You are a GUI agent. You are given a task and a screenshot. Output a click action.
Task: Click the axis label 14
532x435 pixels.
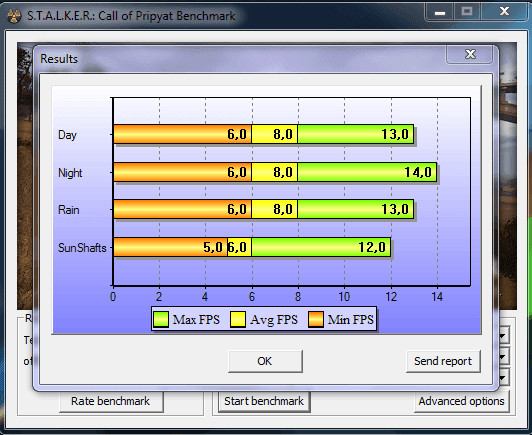point(437,297)
